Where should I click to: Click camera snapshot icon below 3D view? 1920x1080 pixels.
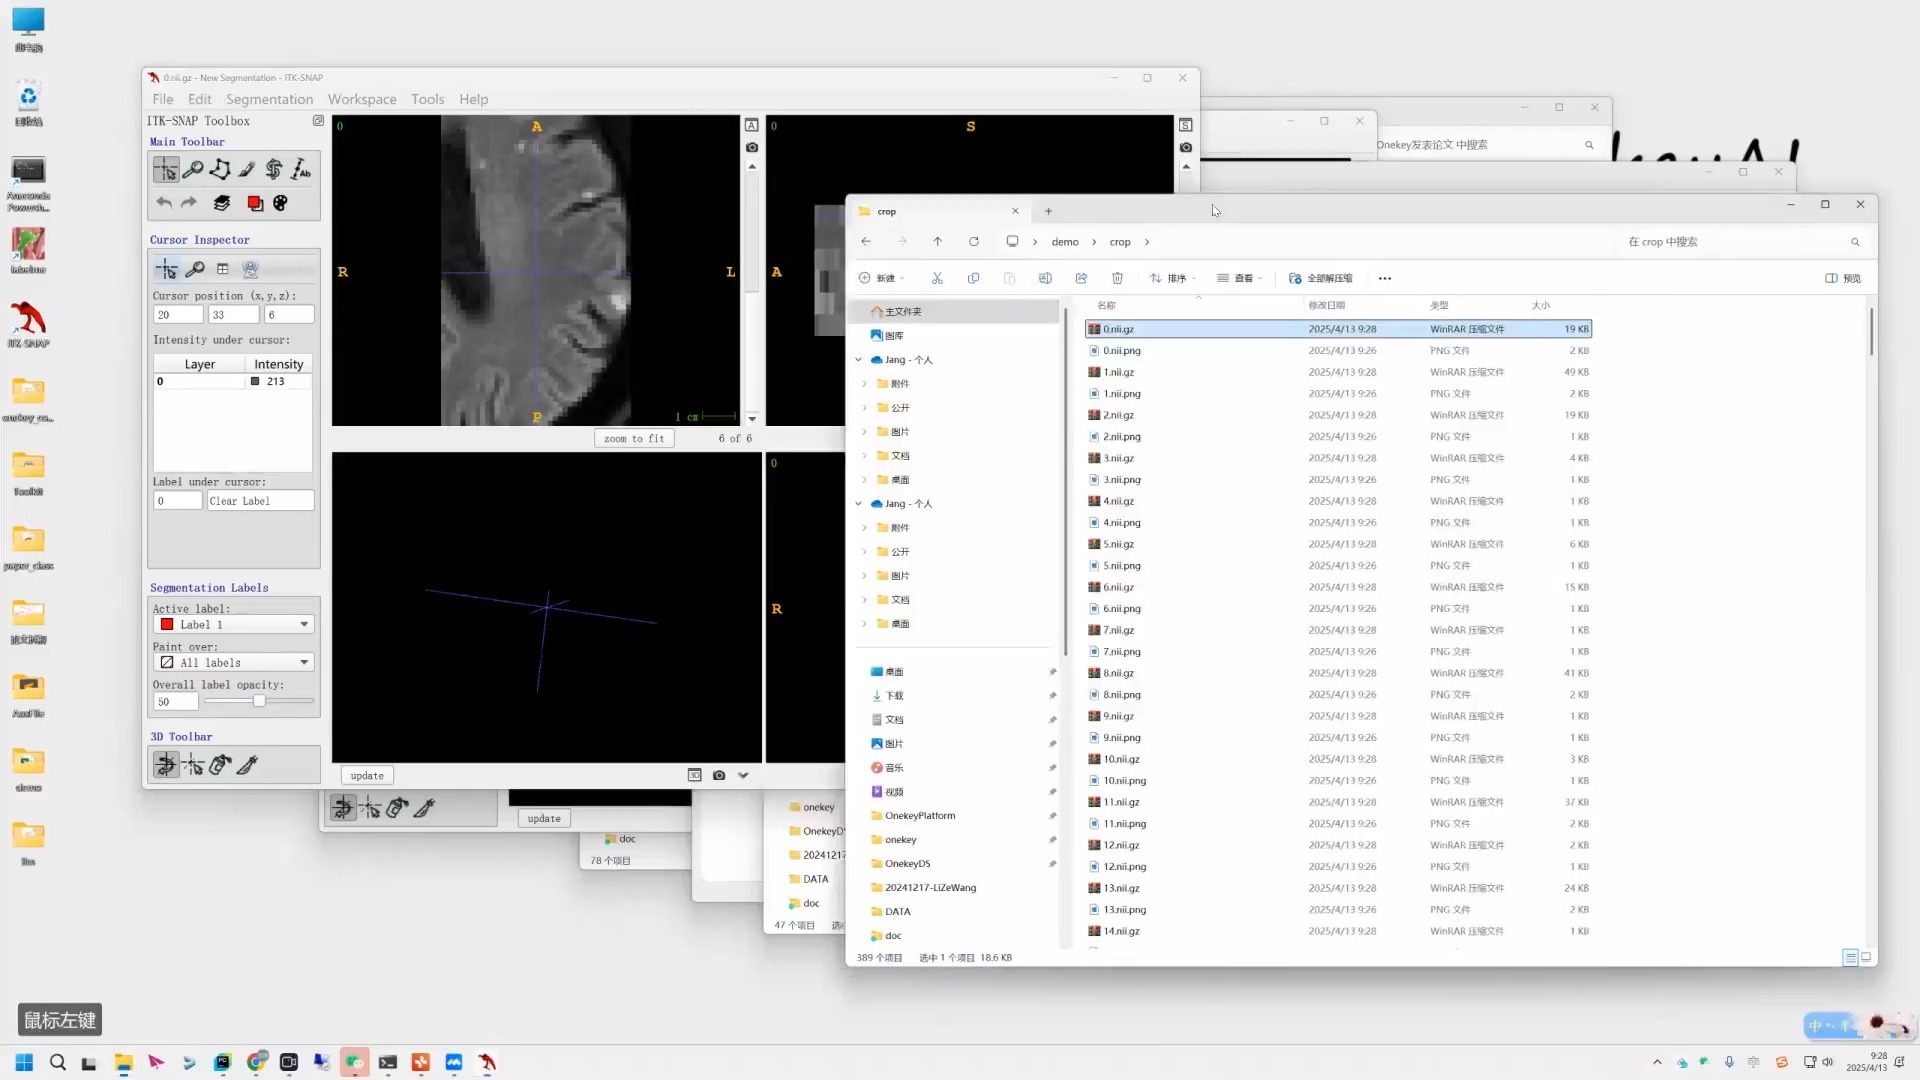pyautogui.click(x=719, y=775)
